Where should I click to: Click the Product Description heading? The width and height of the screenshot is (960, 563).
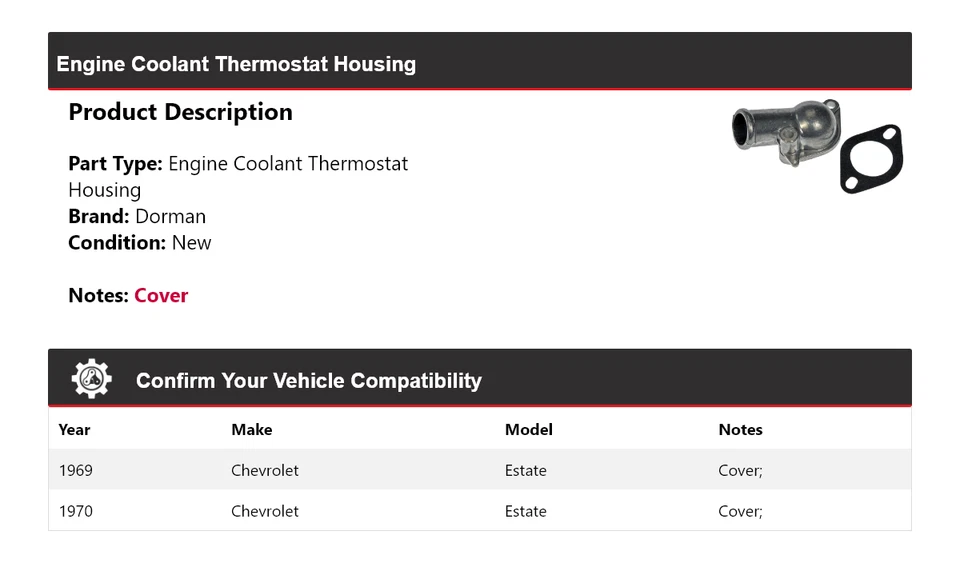click(180, 112)
